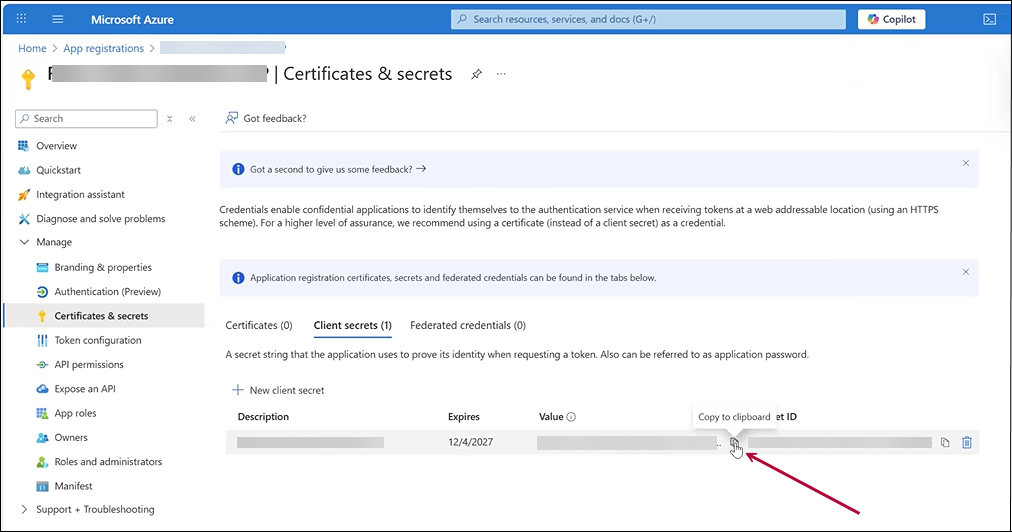Screen dimensions: 1012x532
Task: Open Quickstart in the sidebar
Action: click(58, 170)
